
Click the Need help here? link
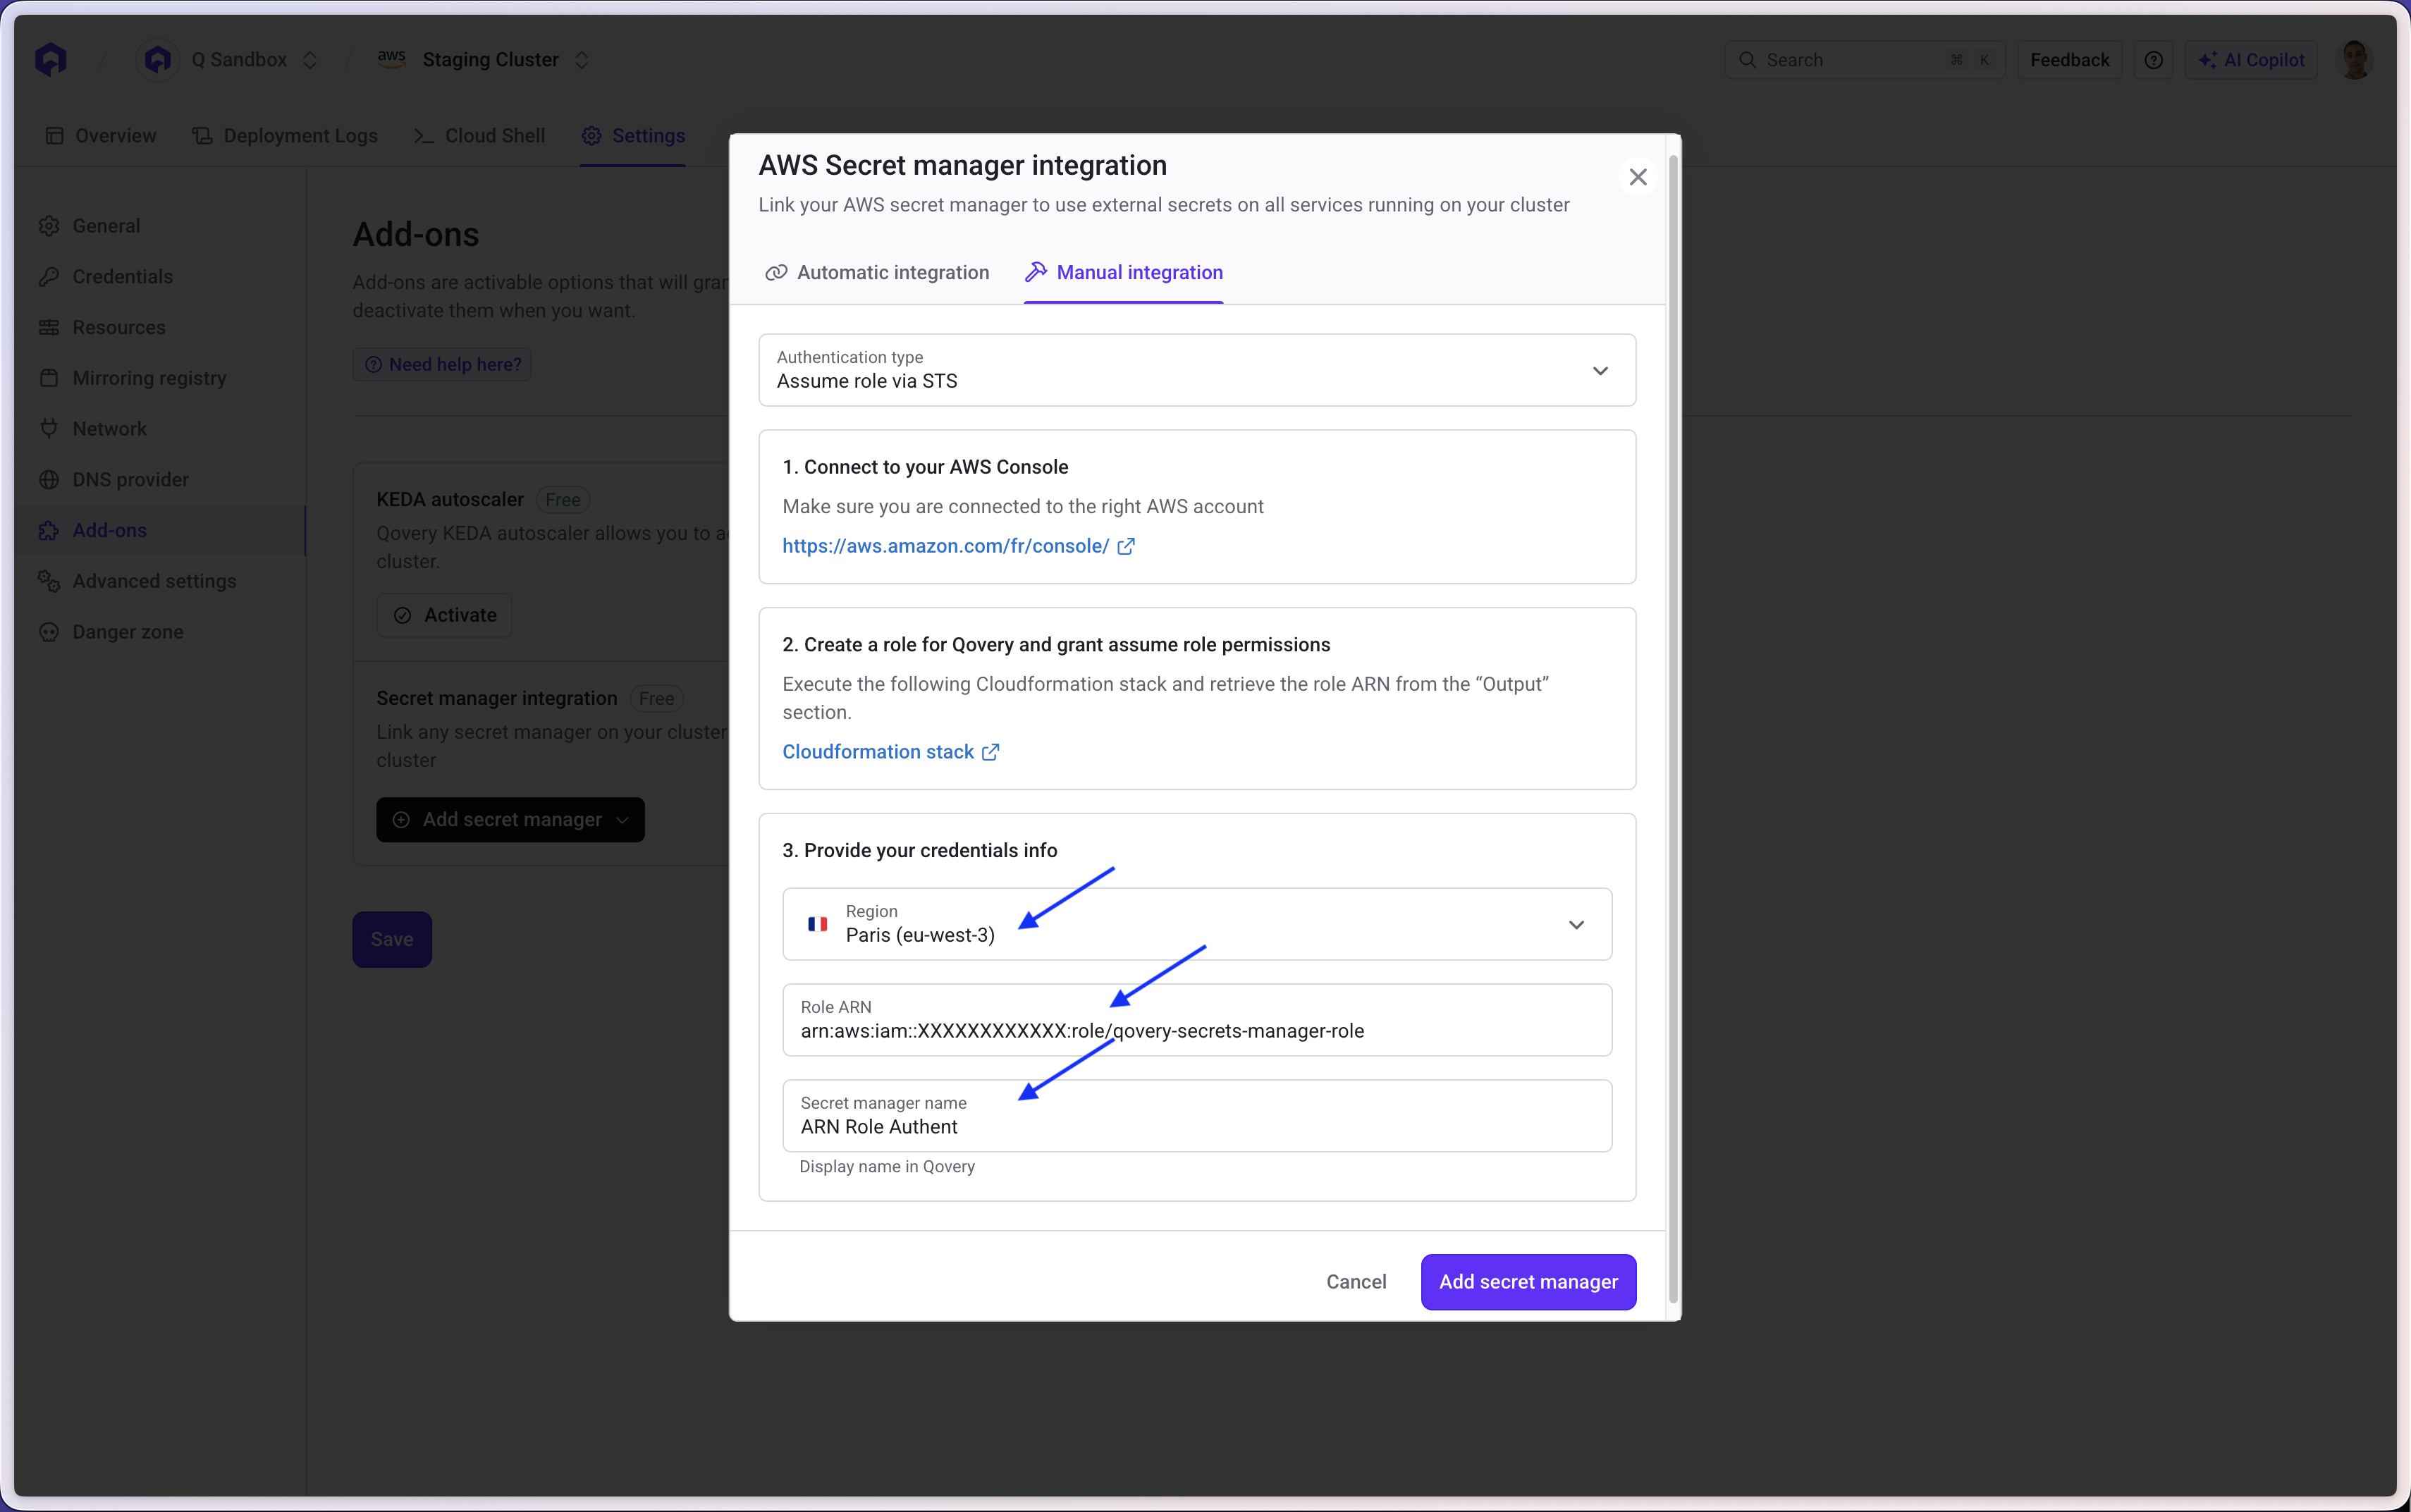(442, 365)
